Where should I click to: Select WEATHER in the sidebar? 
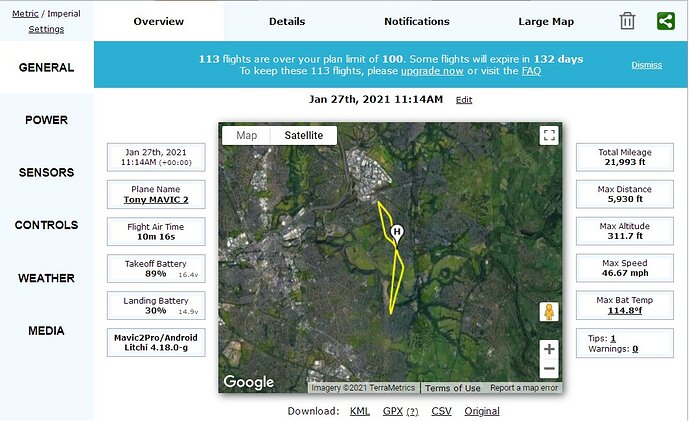click(x=46, y=278)
